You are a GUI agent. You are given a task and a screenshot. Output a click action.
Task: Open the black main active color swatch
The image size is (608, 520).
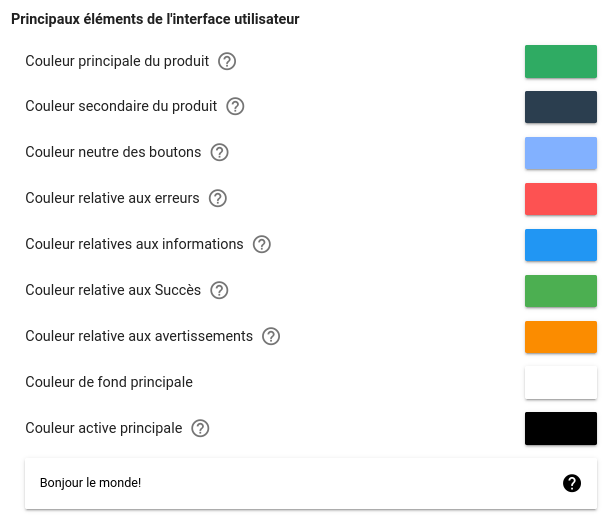(561, 428)
